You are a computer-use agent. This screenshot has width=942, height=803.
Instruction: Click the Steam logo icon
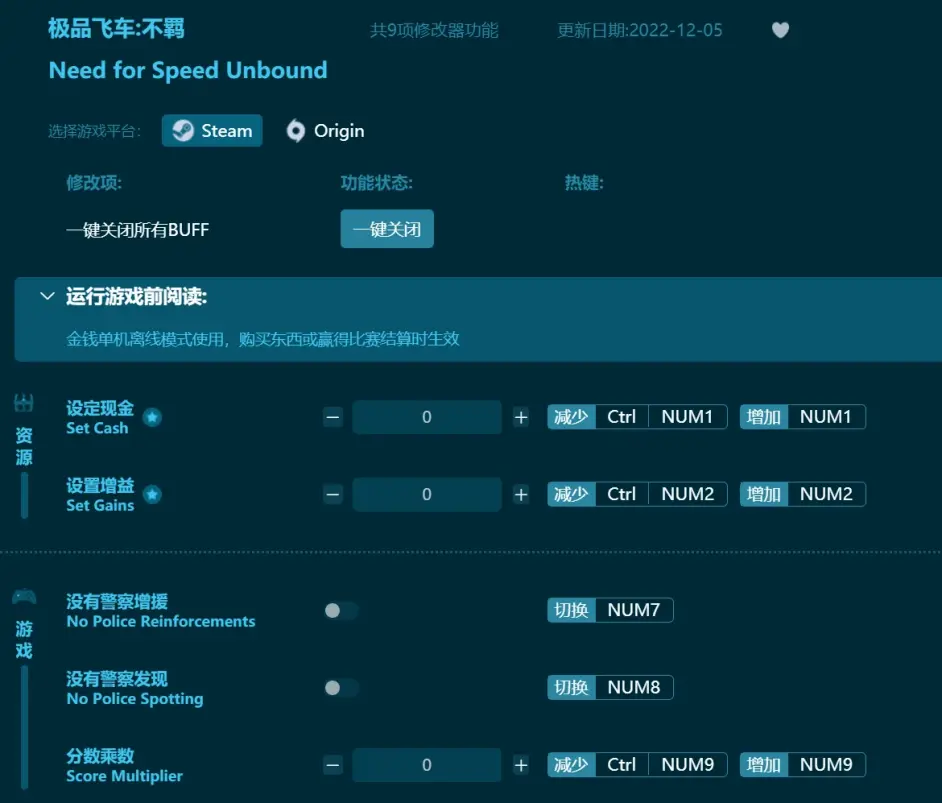click(x=183, y=130)
